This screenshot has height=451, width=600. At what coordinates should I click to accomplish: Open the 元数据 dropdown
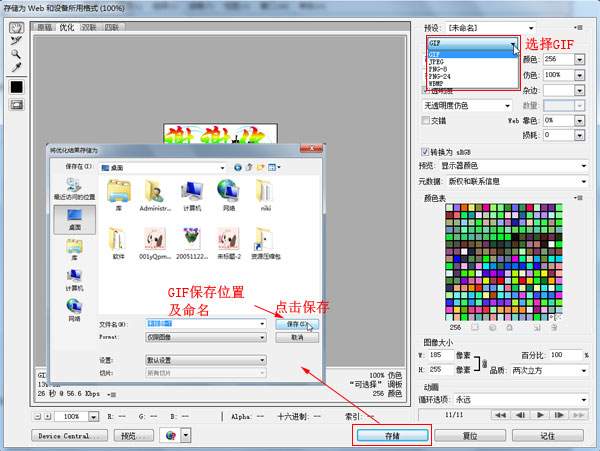coord(517,181)
